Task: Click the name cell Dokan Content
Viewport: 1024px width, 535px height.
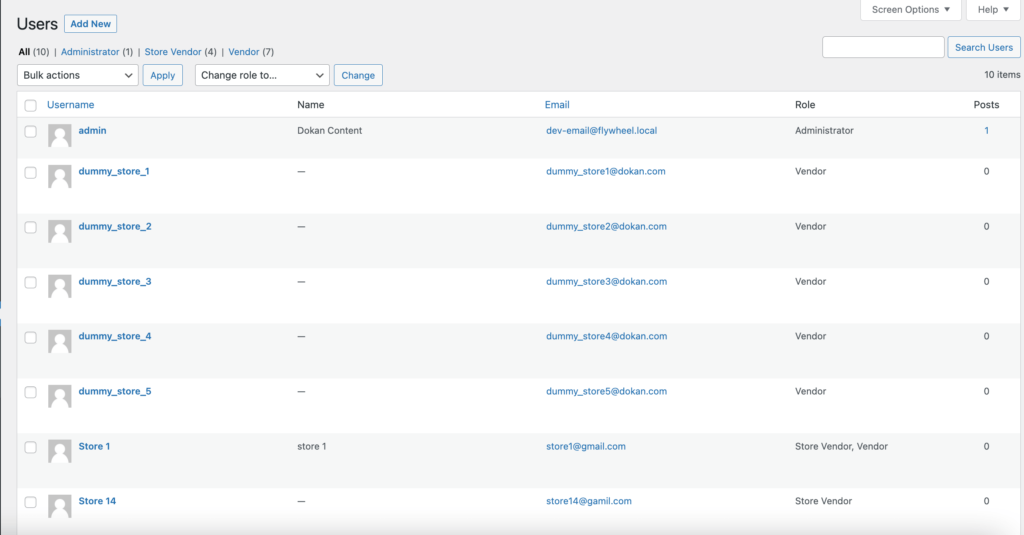Action: click(x=329, y=131)
